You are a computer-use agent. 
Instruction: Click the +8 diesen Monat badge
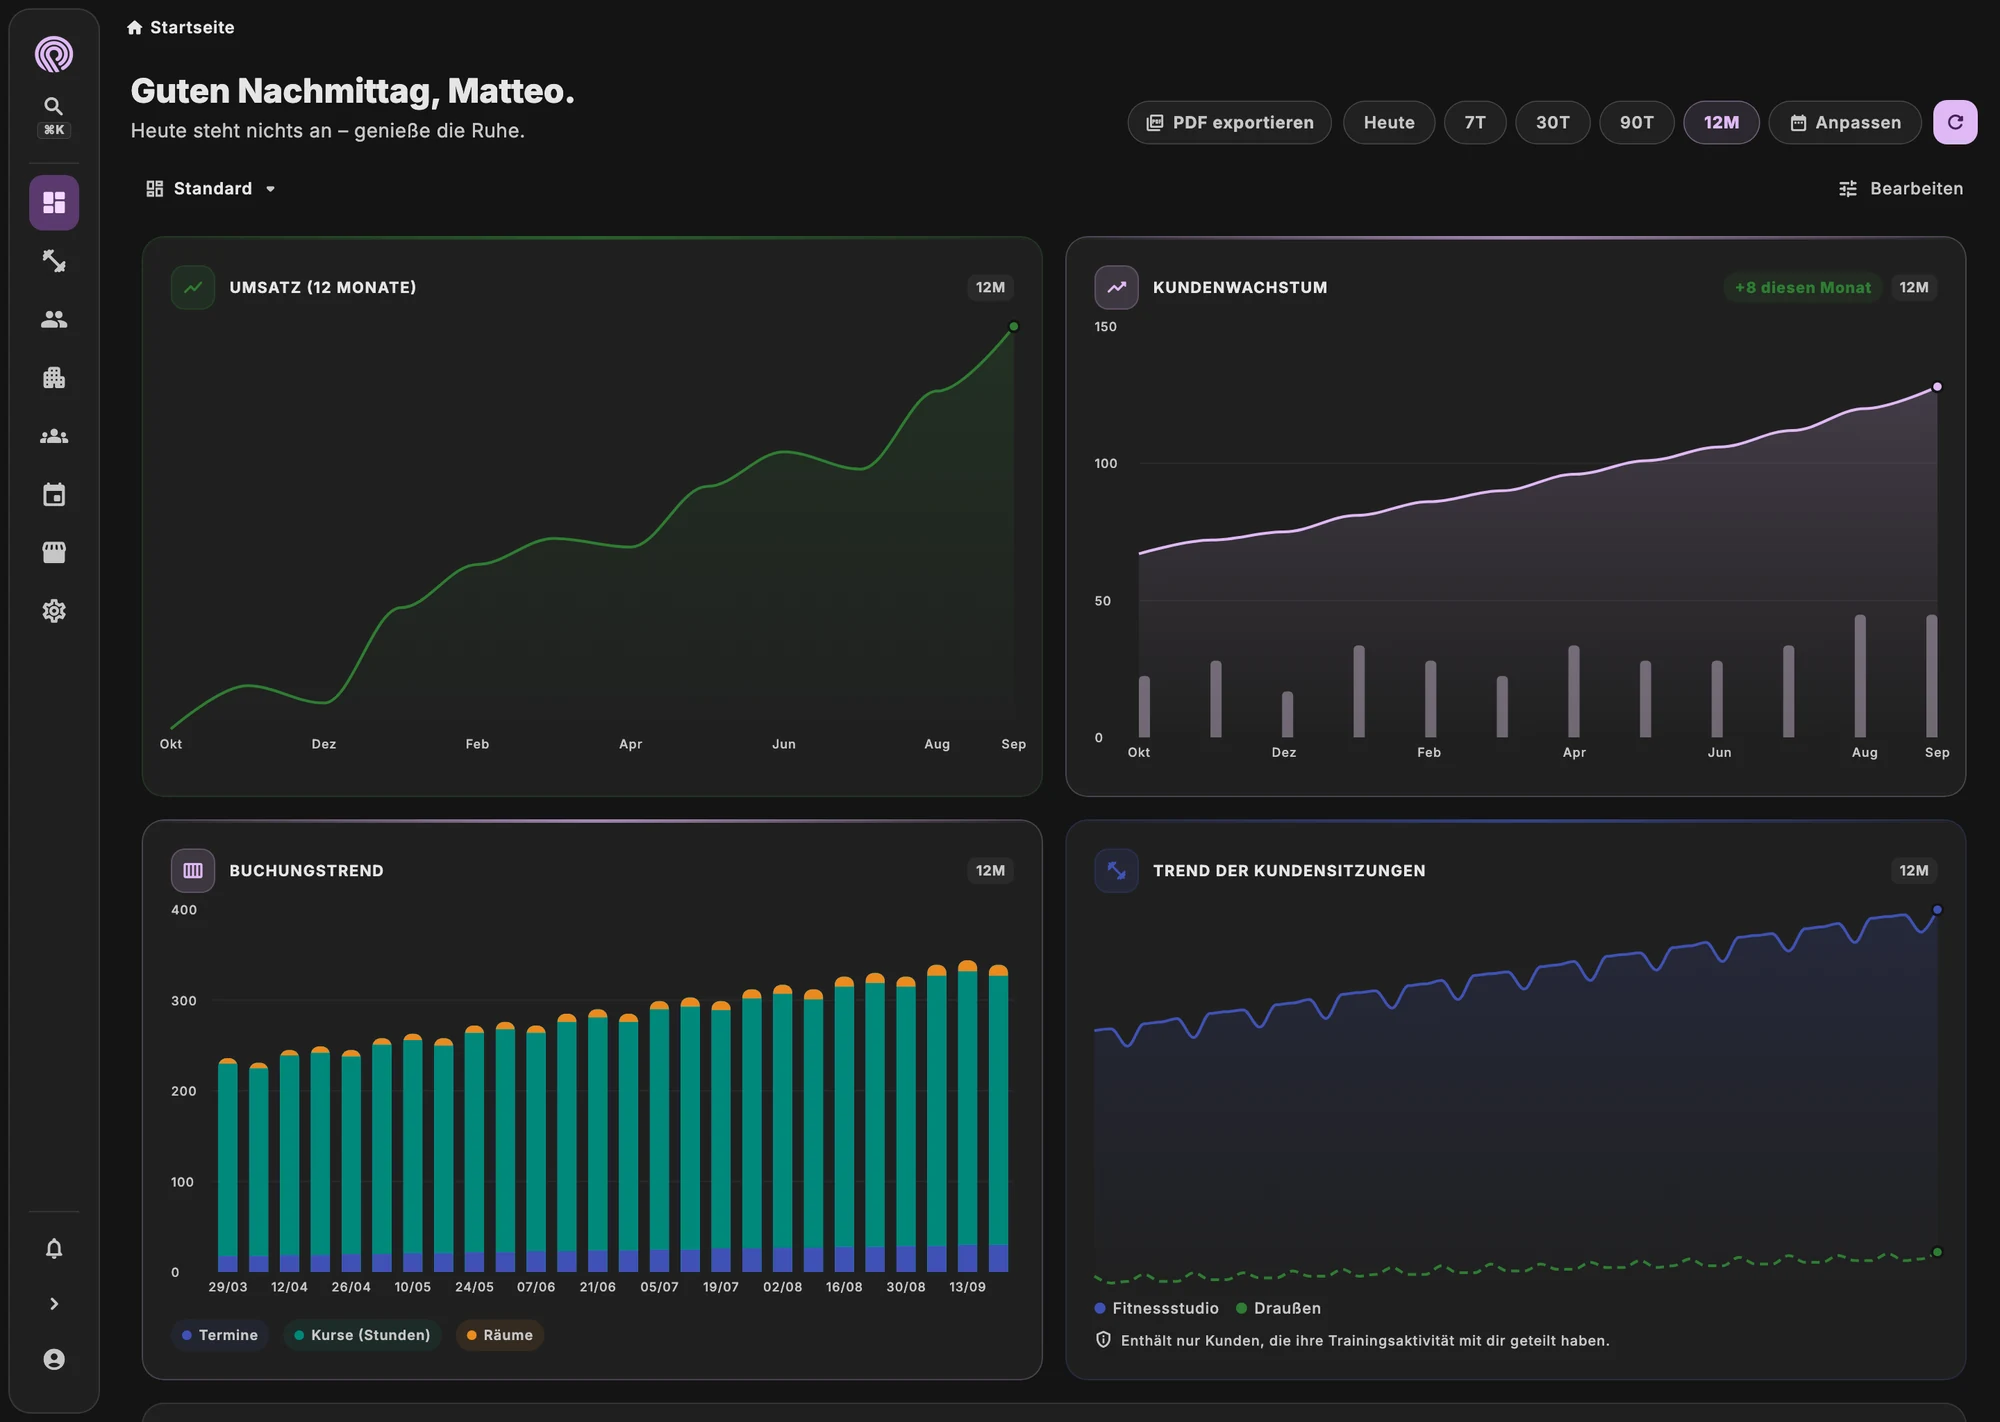pyautogui.click(x=1802, y=287)
